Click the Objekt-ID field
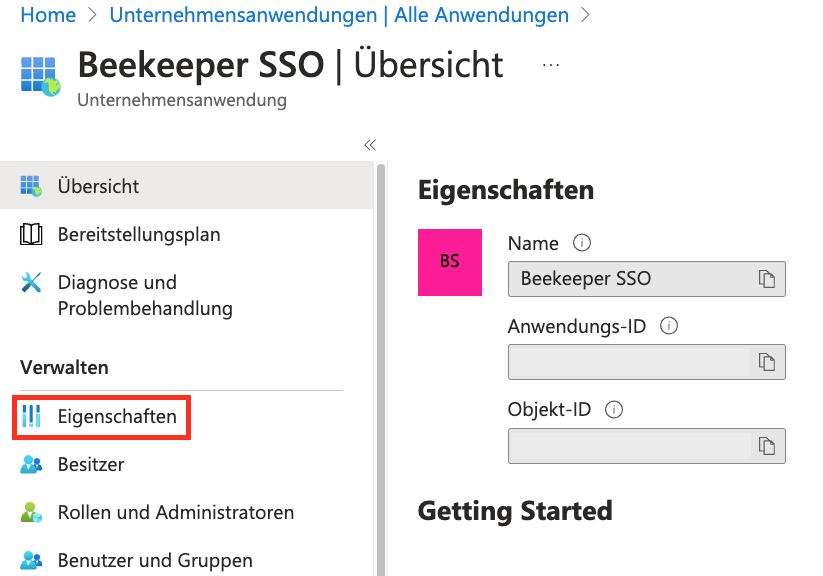Screen dimensions: 823x576 tap(647, 446)
